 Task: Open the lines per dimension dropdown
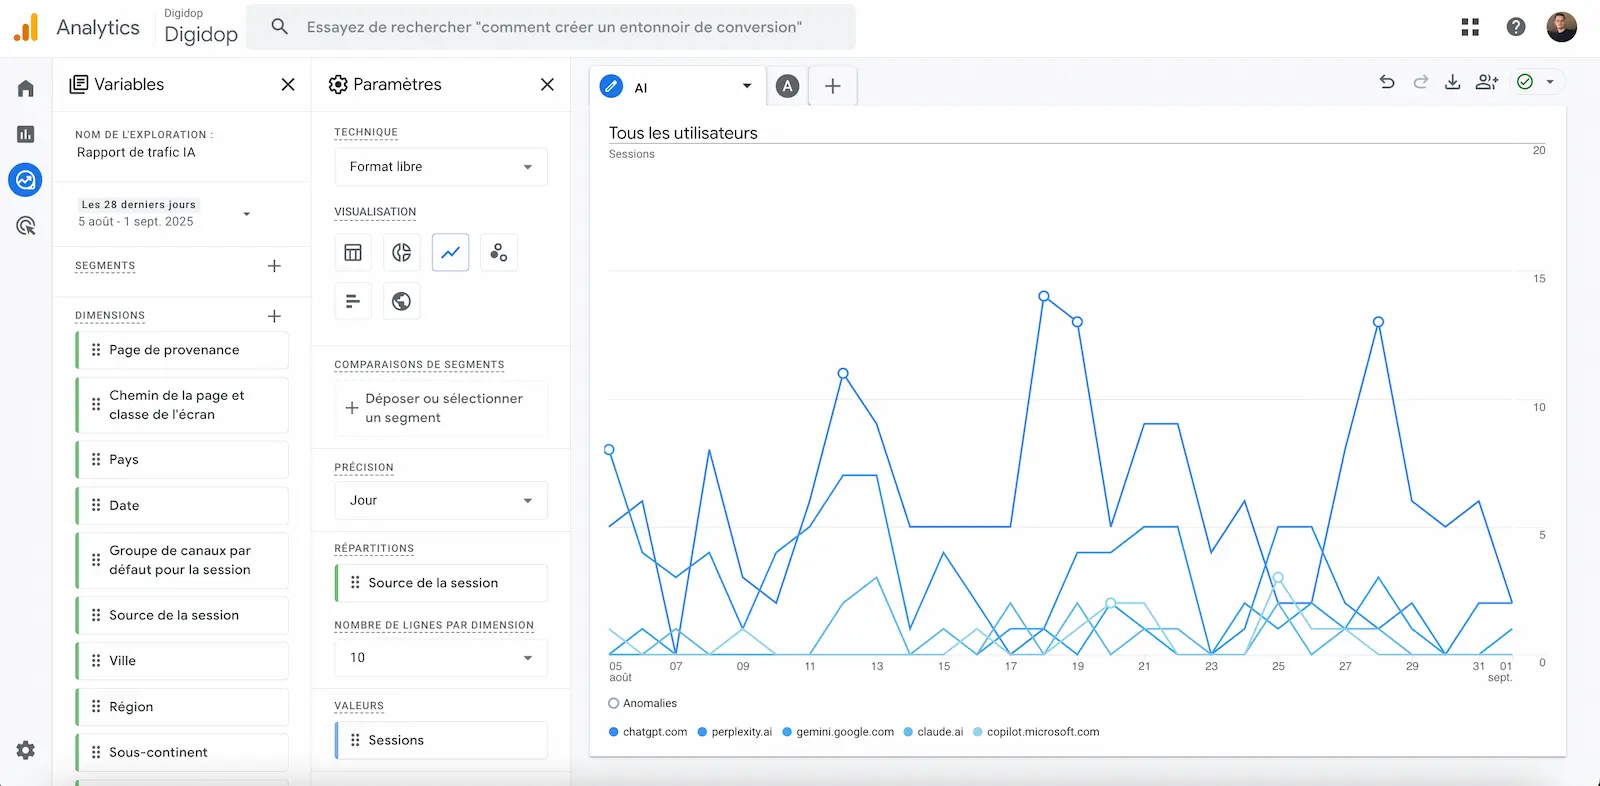point(441,658)
